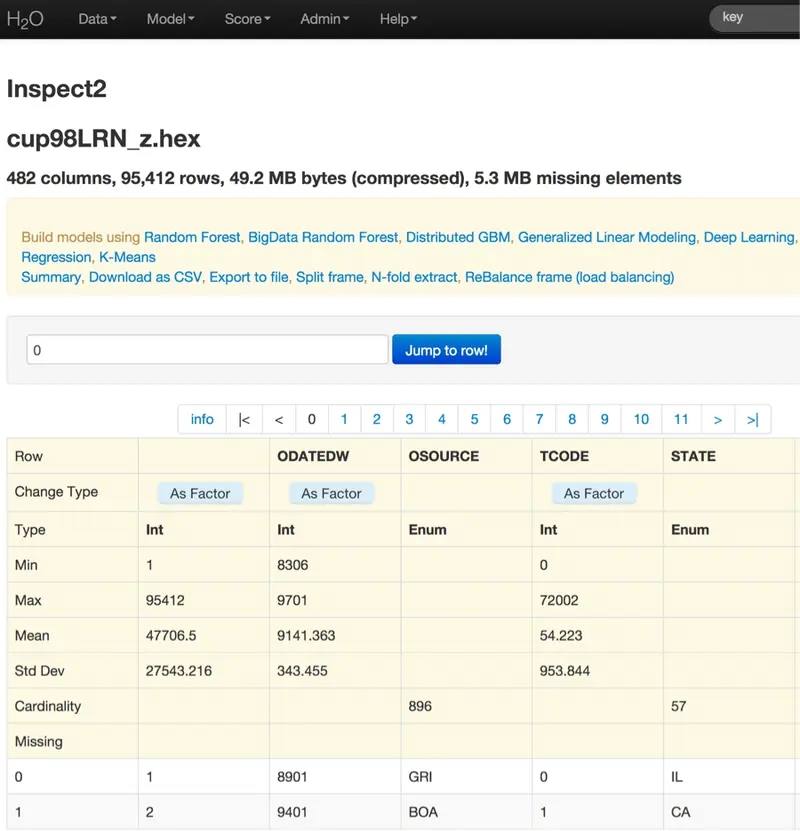This screenshot has height=831, width=800.
Task: Open the Admin dropdown menu
Action: click(x=325, y=19)
